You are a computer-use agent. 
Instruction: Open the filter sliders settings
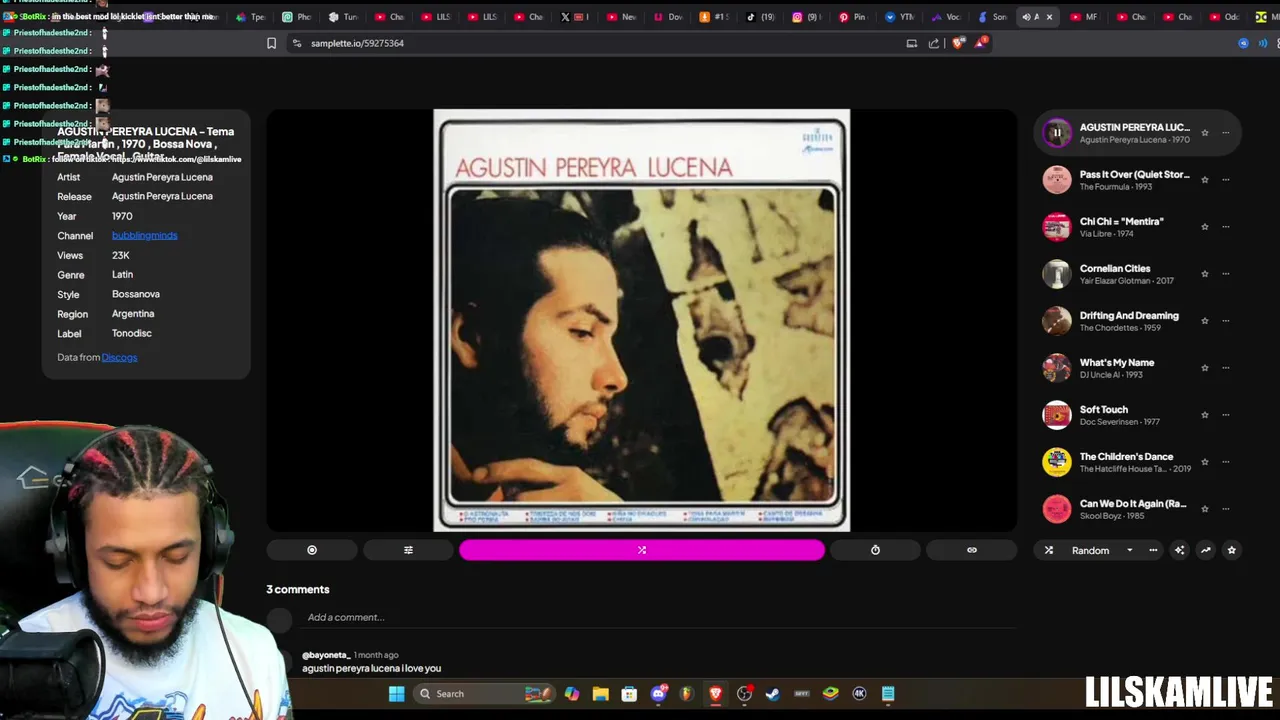tap(408, 550)
